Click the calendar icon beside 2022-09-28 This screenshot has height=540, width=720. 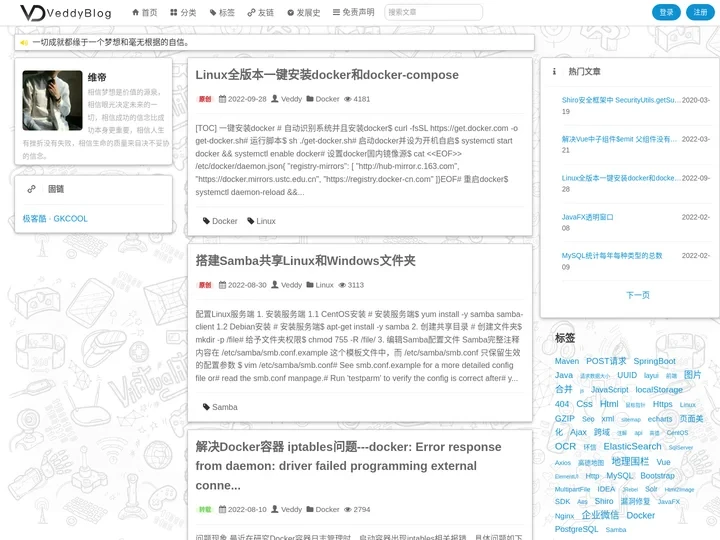[x=222, y=99]
